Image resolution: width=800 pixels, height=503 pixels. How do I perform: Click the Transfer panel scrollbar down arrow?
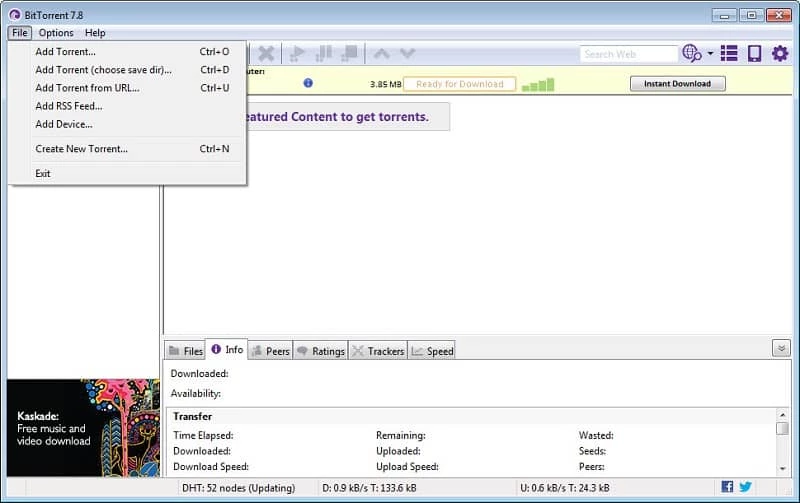tap(782, 469)
